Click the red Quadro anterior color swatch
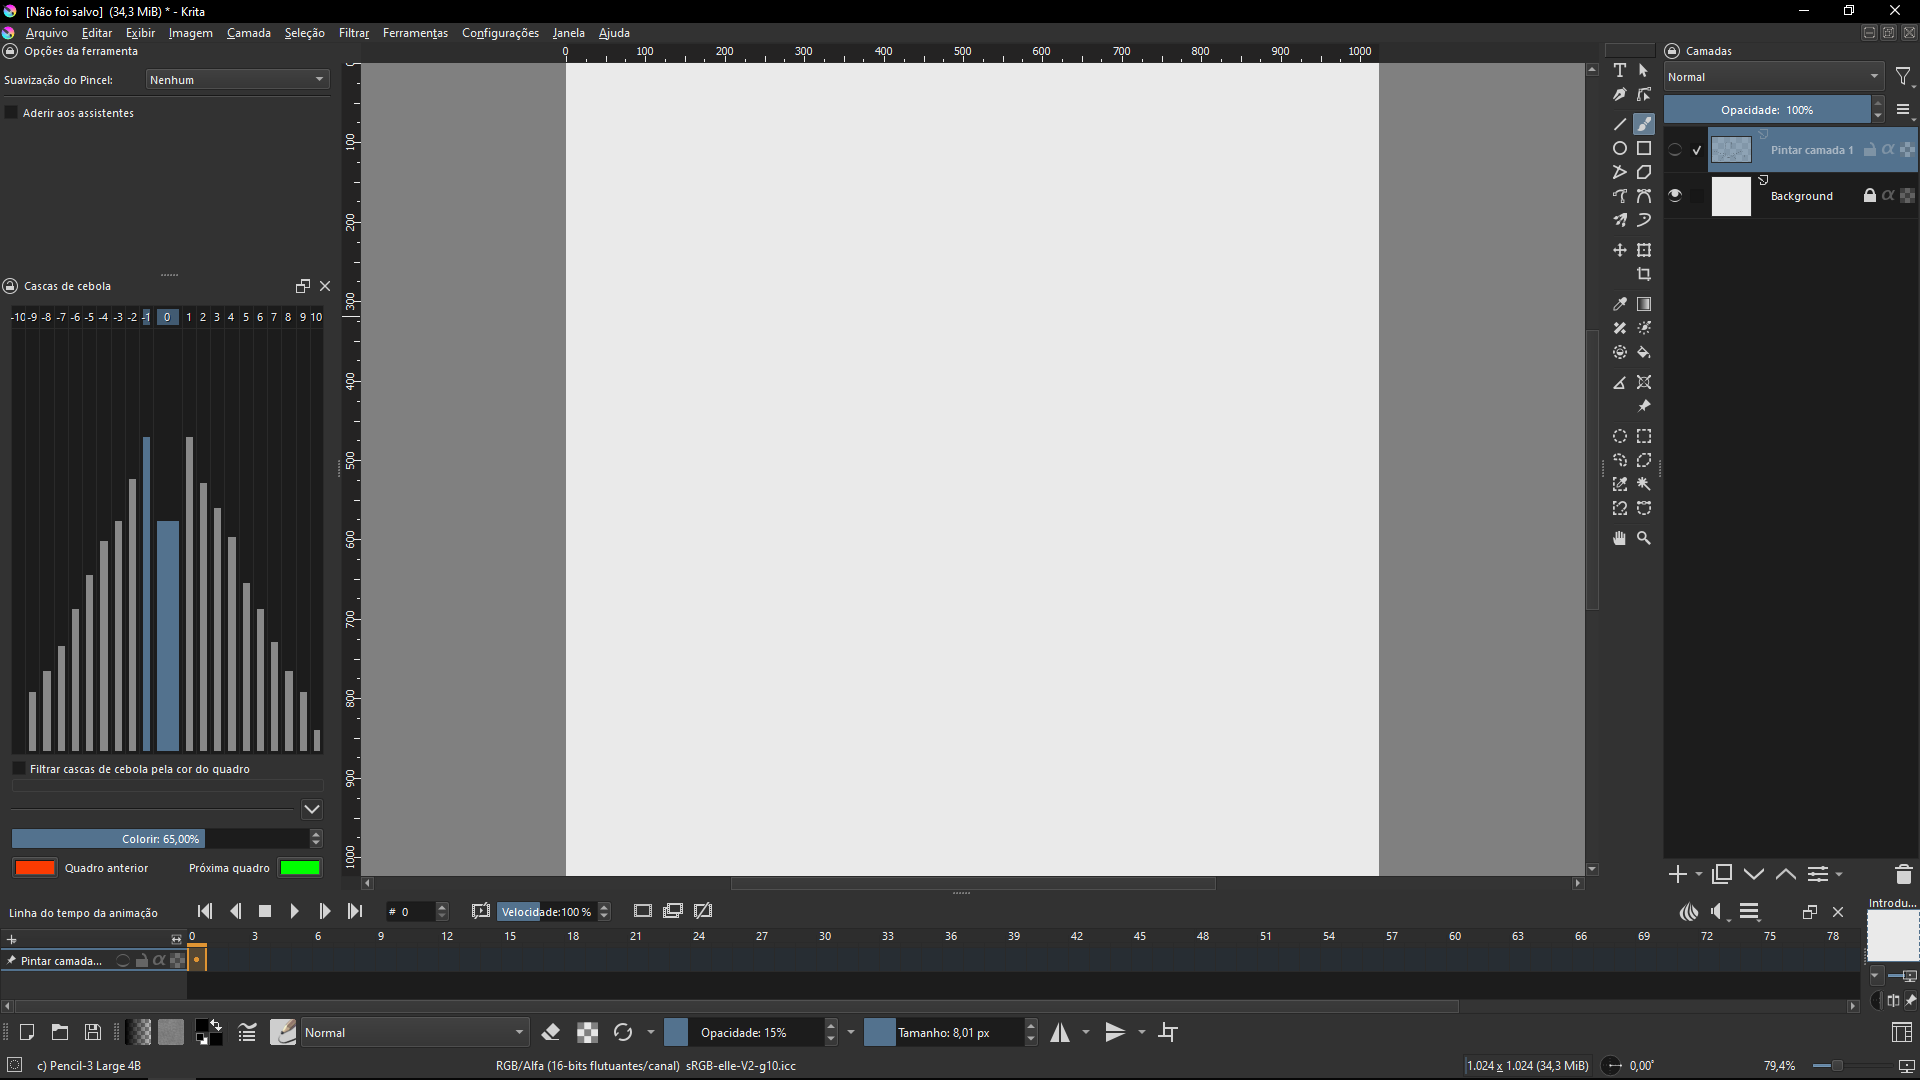The width and height of the screenshot is (1920, 1080). pos(35,868)
